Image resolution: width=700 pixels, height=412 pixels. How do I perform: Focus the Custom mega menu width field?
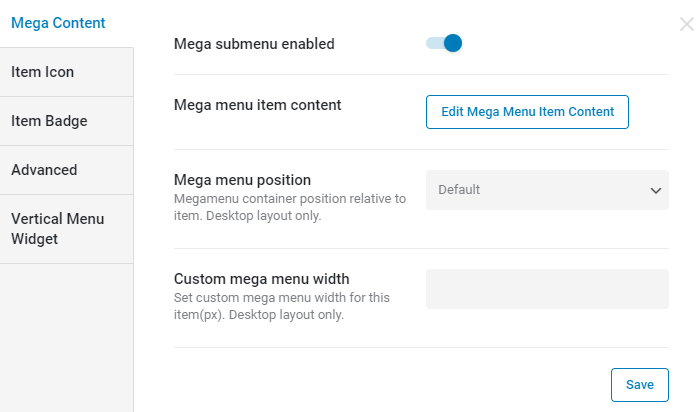pyautogui.click(x=547, y=289)
